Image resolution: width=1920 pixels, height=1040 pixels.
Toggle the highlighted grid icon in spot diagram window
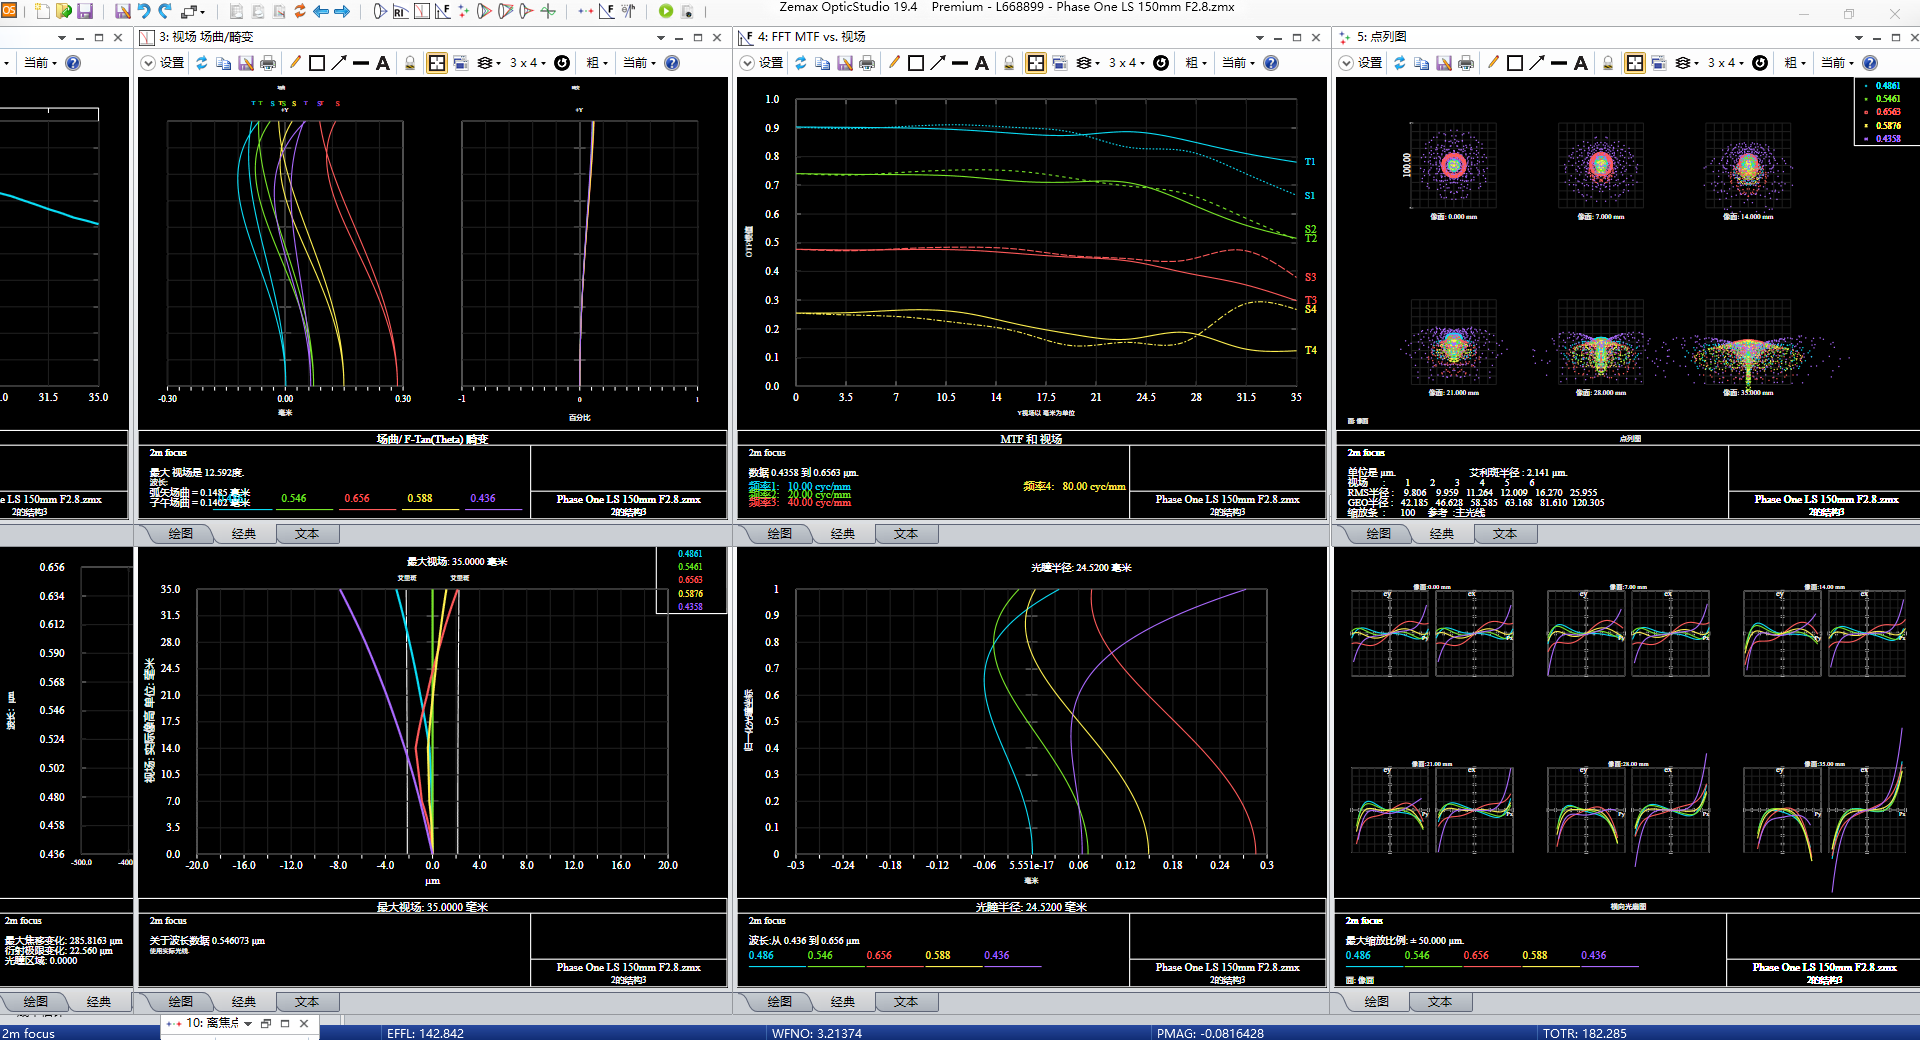pyautogui.click(x=1635, y=63)
